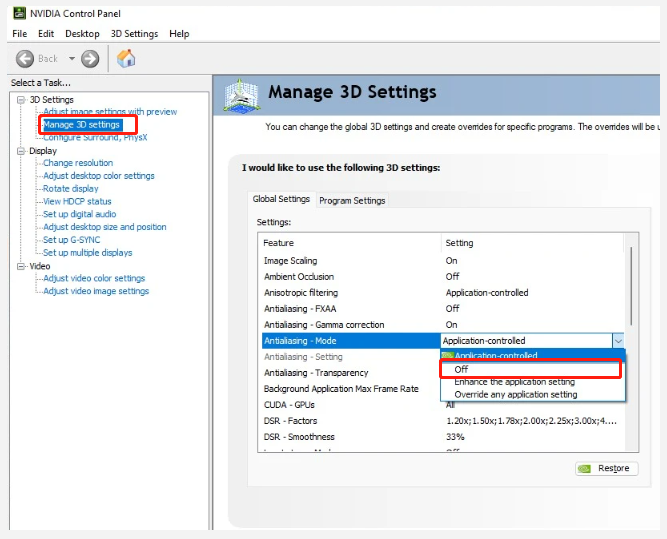Open the File menu

coord(20,34)
